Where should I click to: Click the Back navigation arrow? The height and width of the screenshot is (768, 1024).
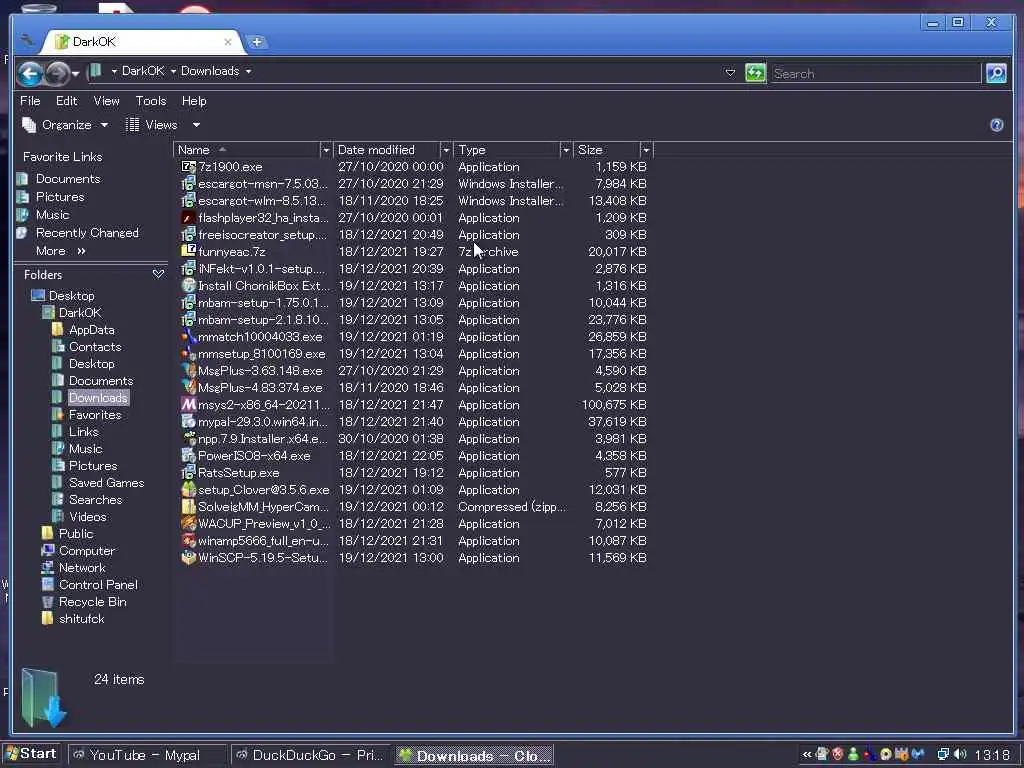coord(30,72)
